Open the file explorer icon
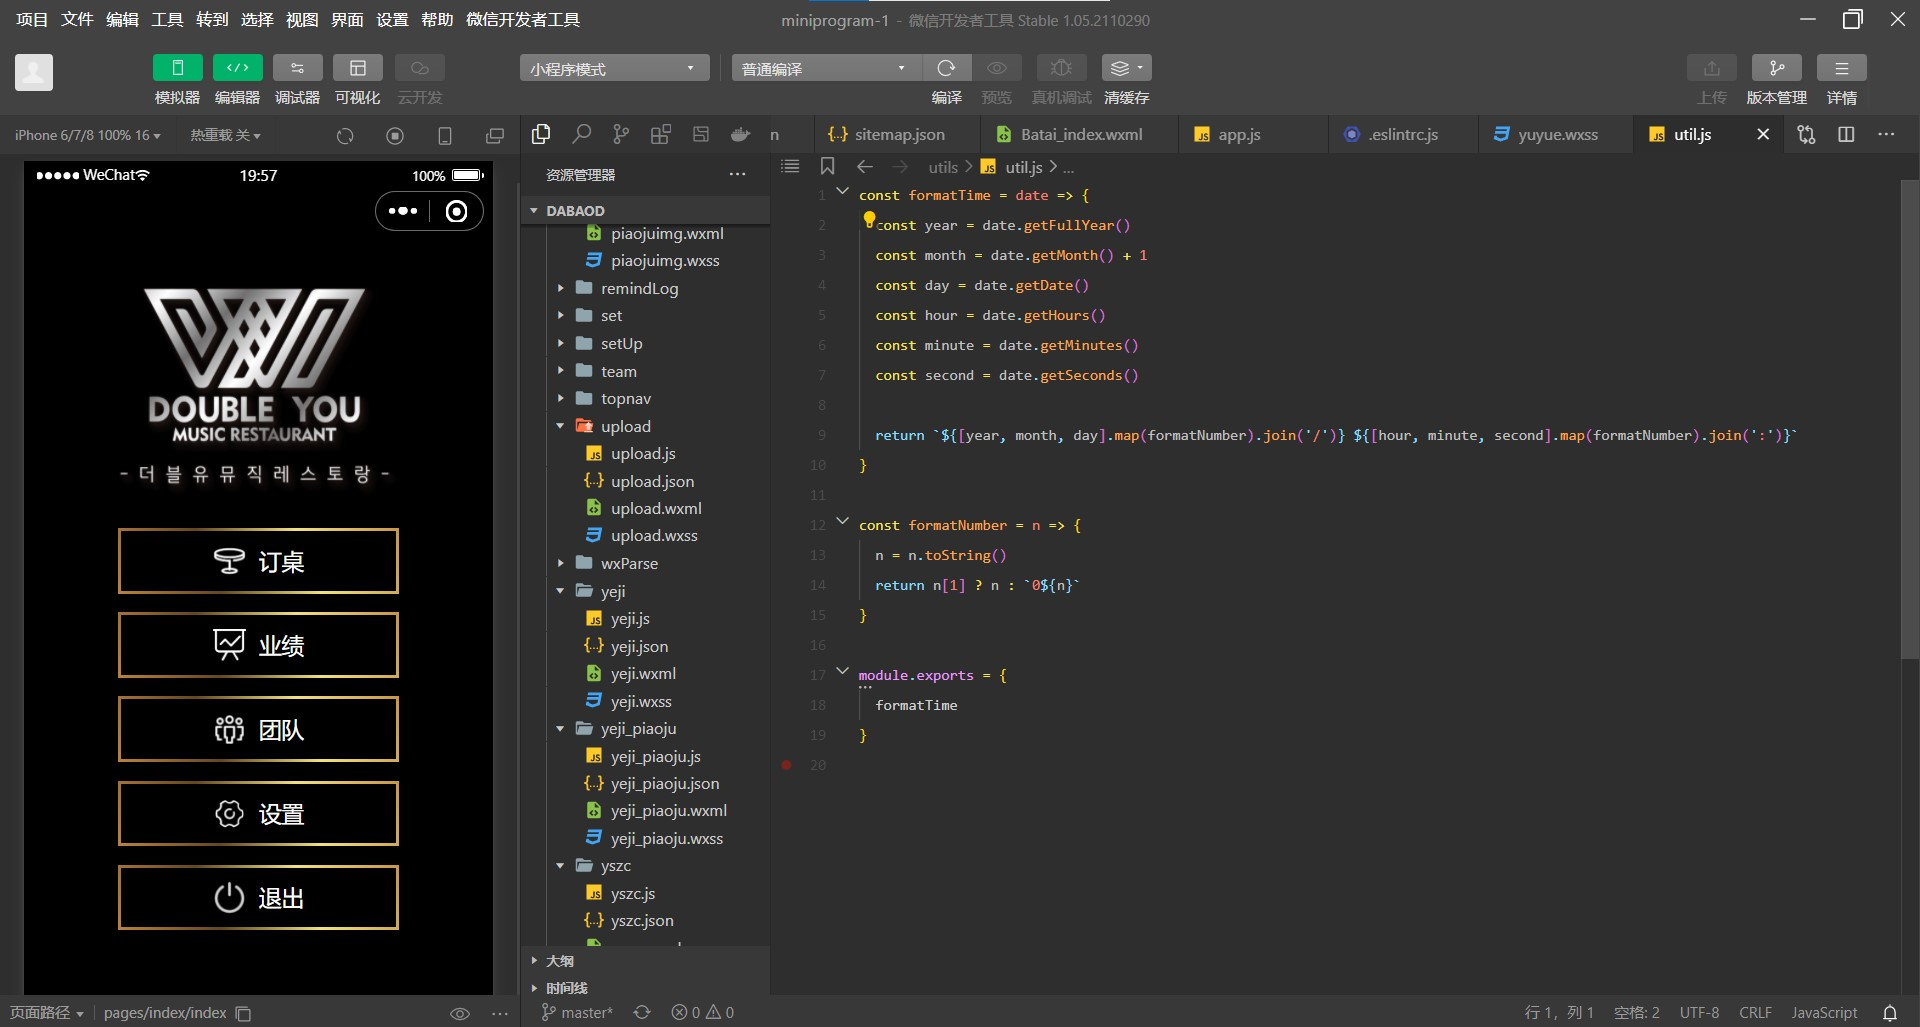 point(541,134)
